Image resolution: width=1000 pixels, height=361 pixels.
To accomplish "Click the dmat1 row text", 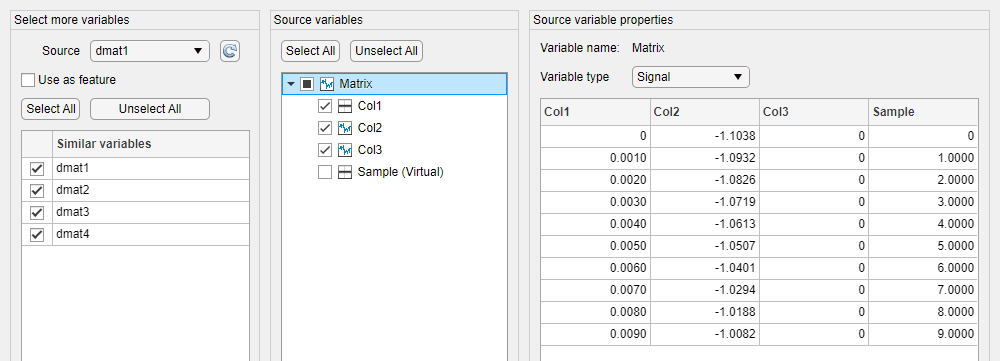I will 73,168.
